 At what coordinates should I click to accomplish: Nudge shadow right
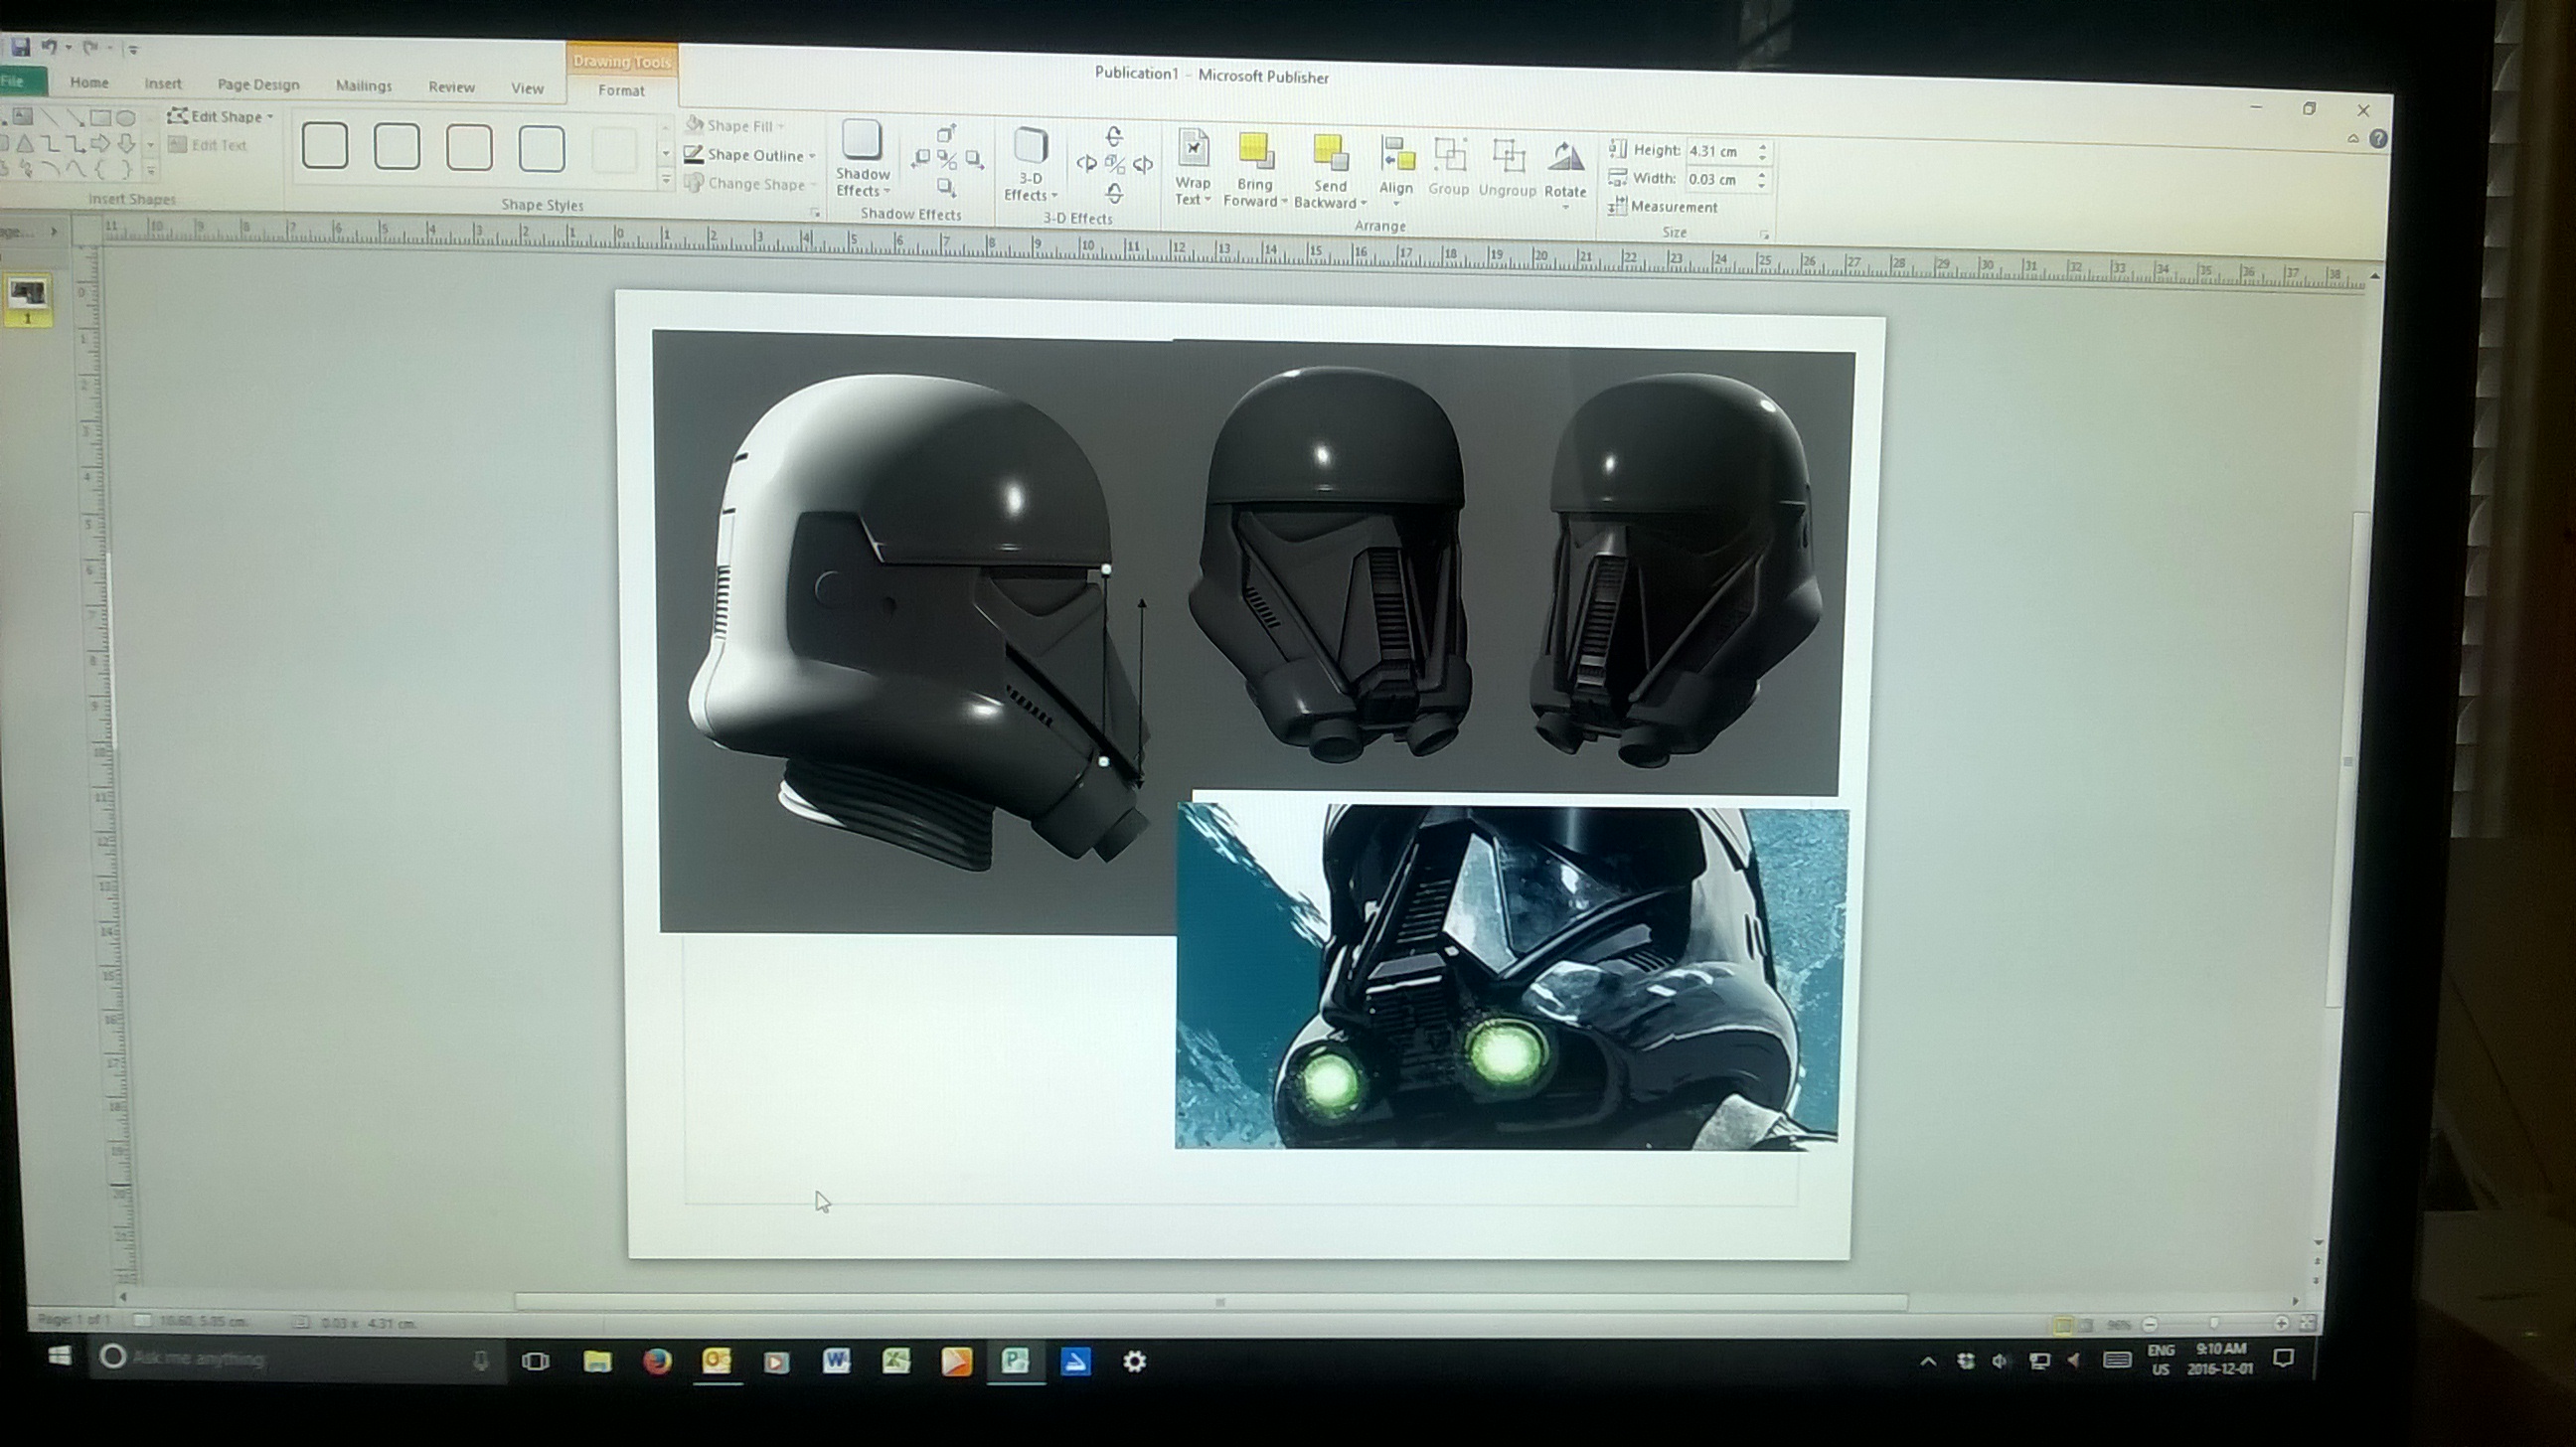pos(973,160)
